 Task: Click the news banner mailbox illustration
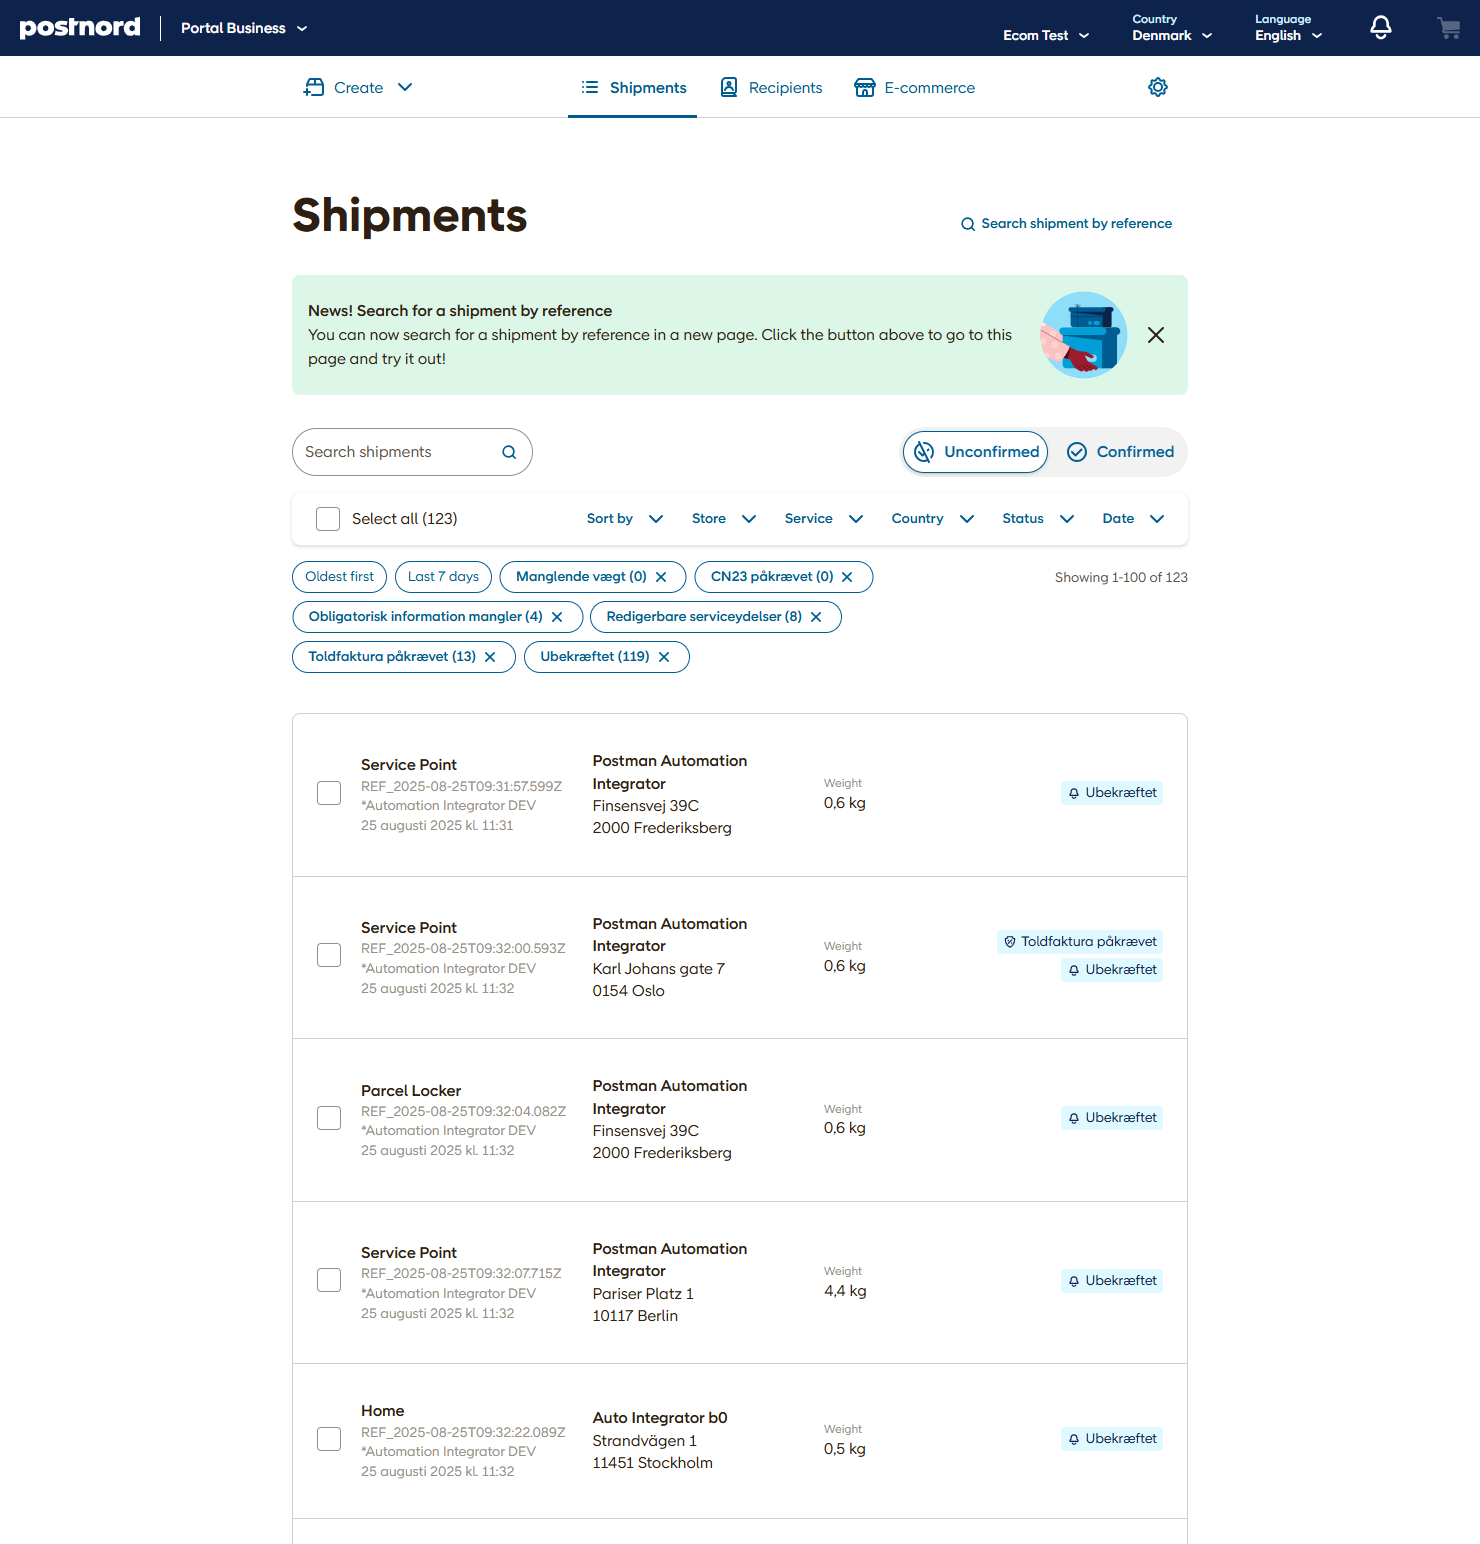1084,335
